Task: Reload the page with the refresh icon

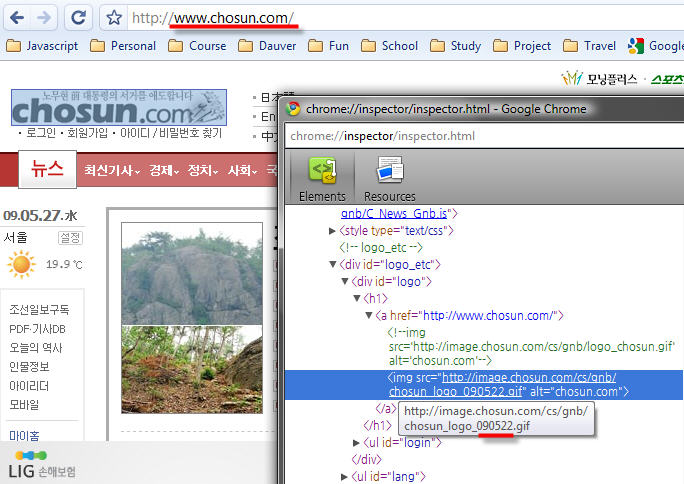Action: click(77, 17)
